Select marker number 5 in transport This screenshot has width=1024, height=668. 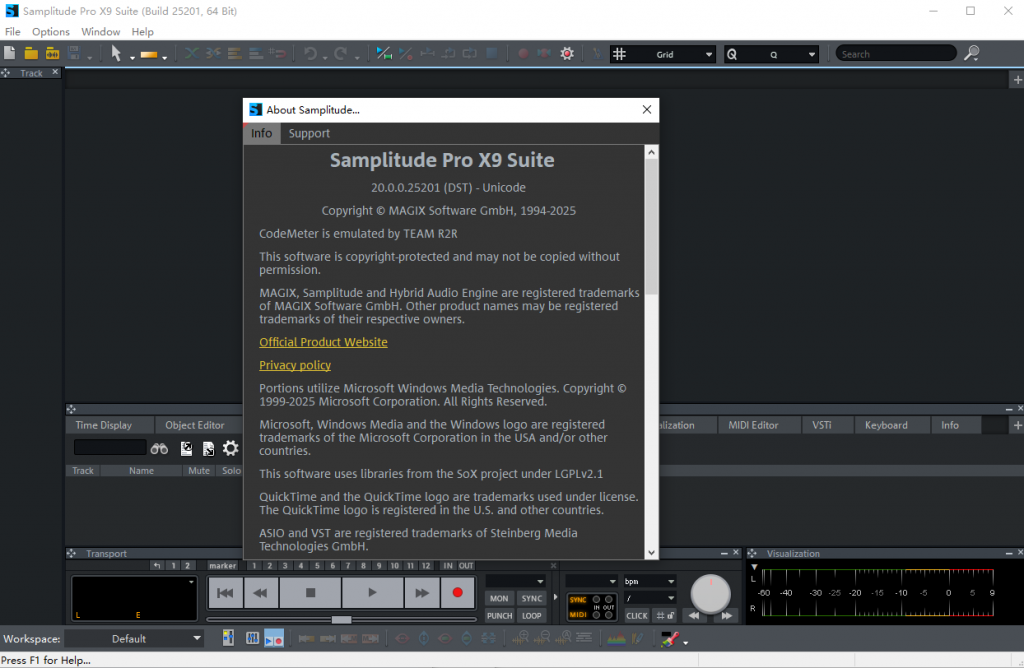coord(317,565)
